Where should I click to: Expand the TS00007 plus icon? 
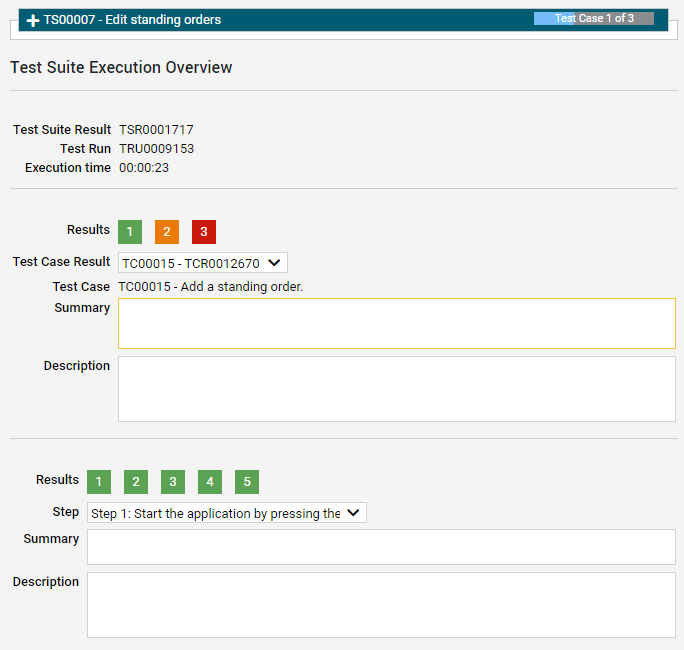pos(33,20)
